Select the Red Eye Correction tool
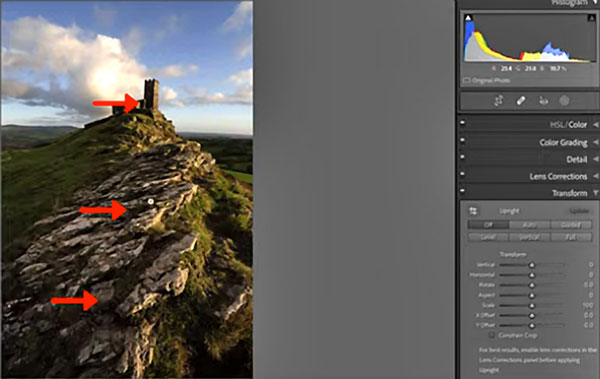The image size is (600, 379). [543, 101]
